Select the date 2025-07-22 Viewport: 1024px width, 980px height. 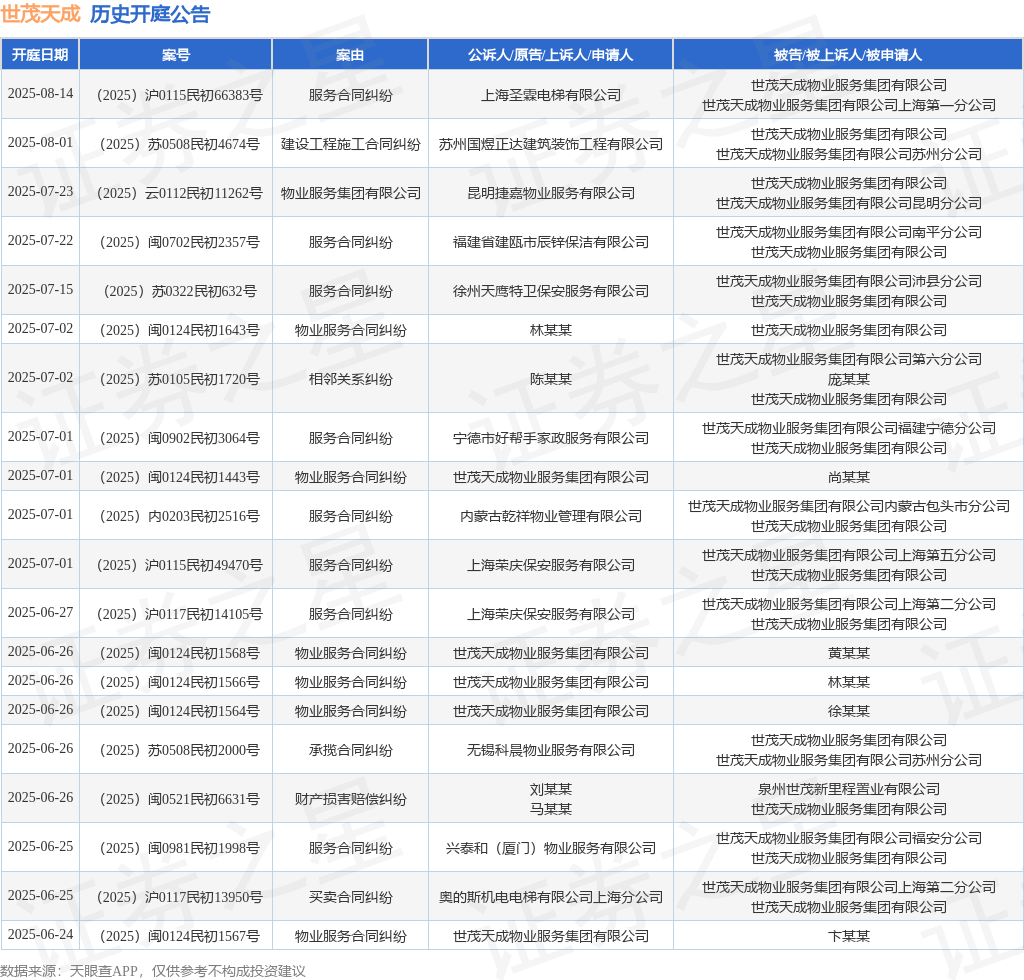(x=40, y=240)
